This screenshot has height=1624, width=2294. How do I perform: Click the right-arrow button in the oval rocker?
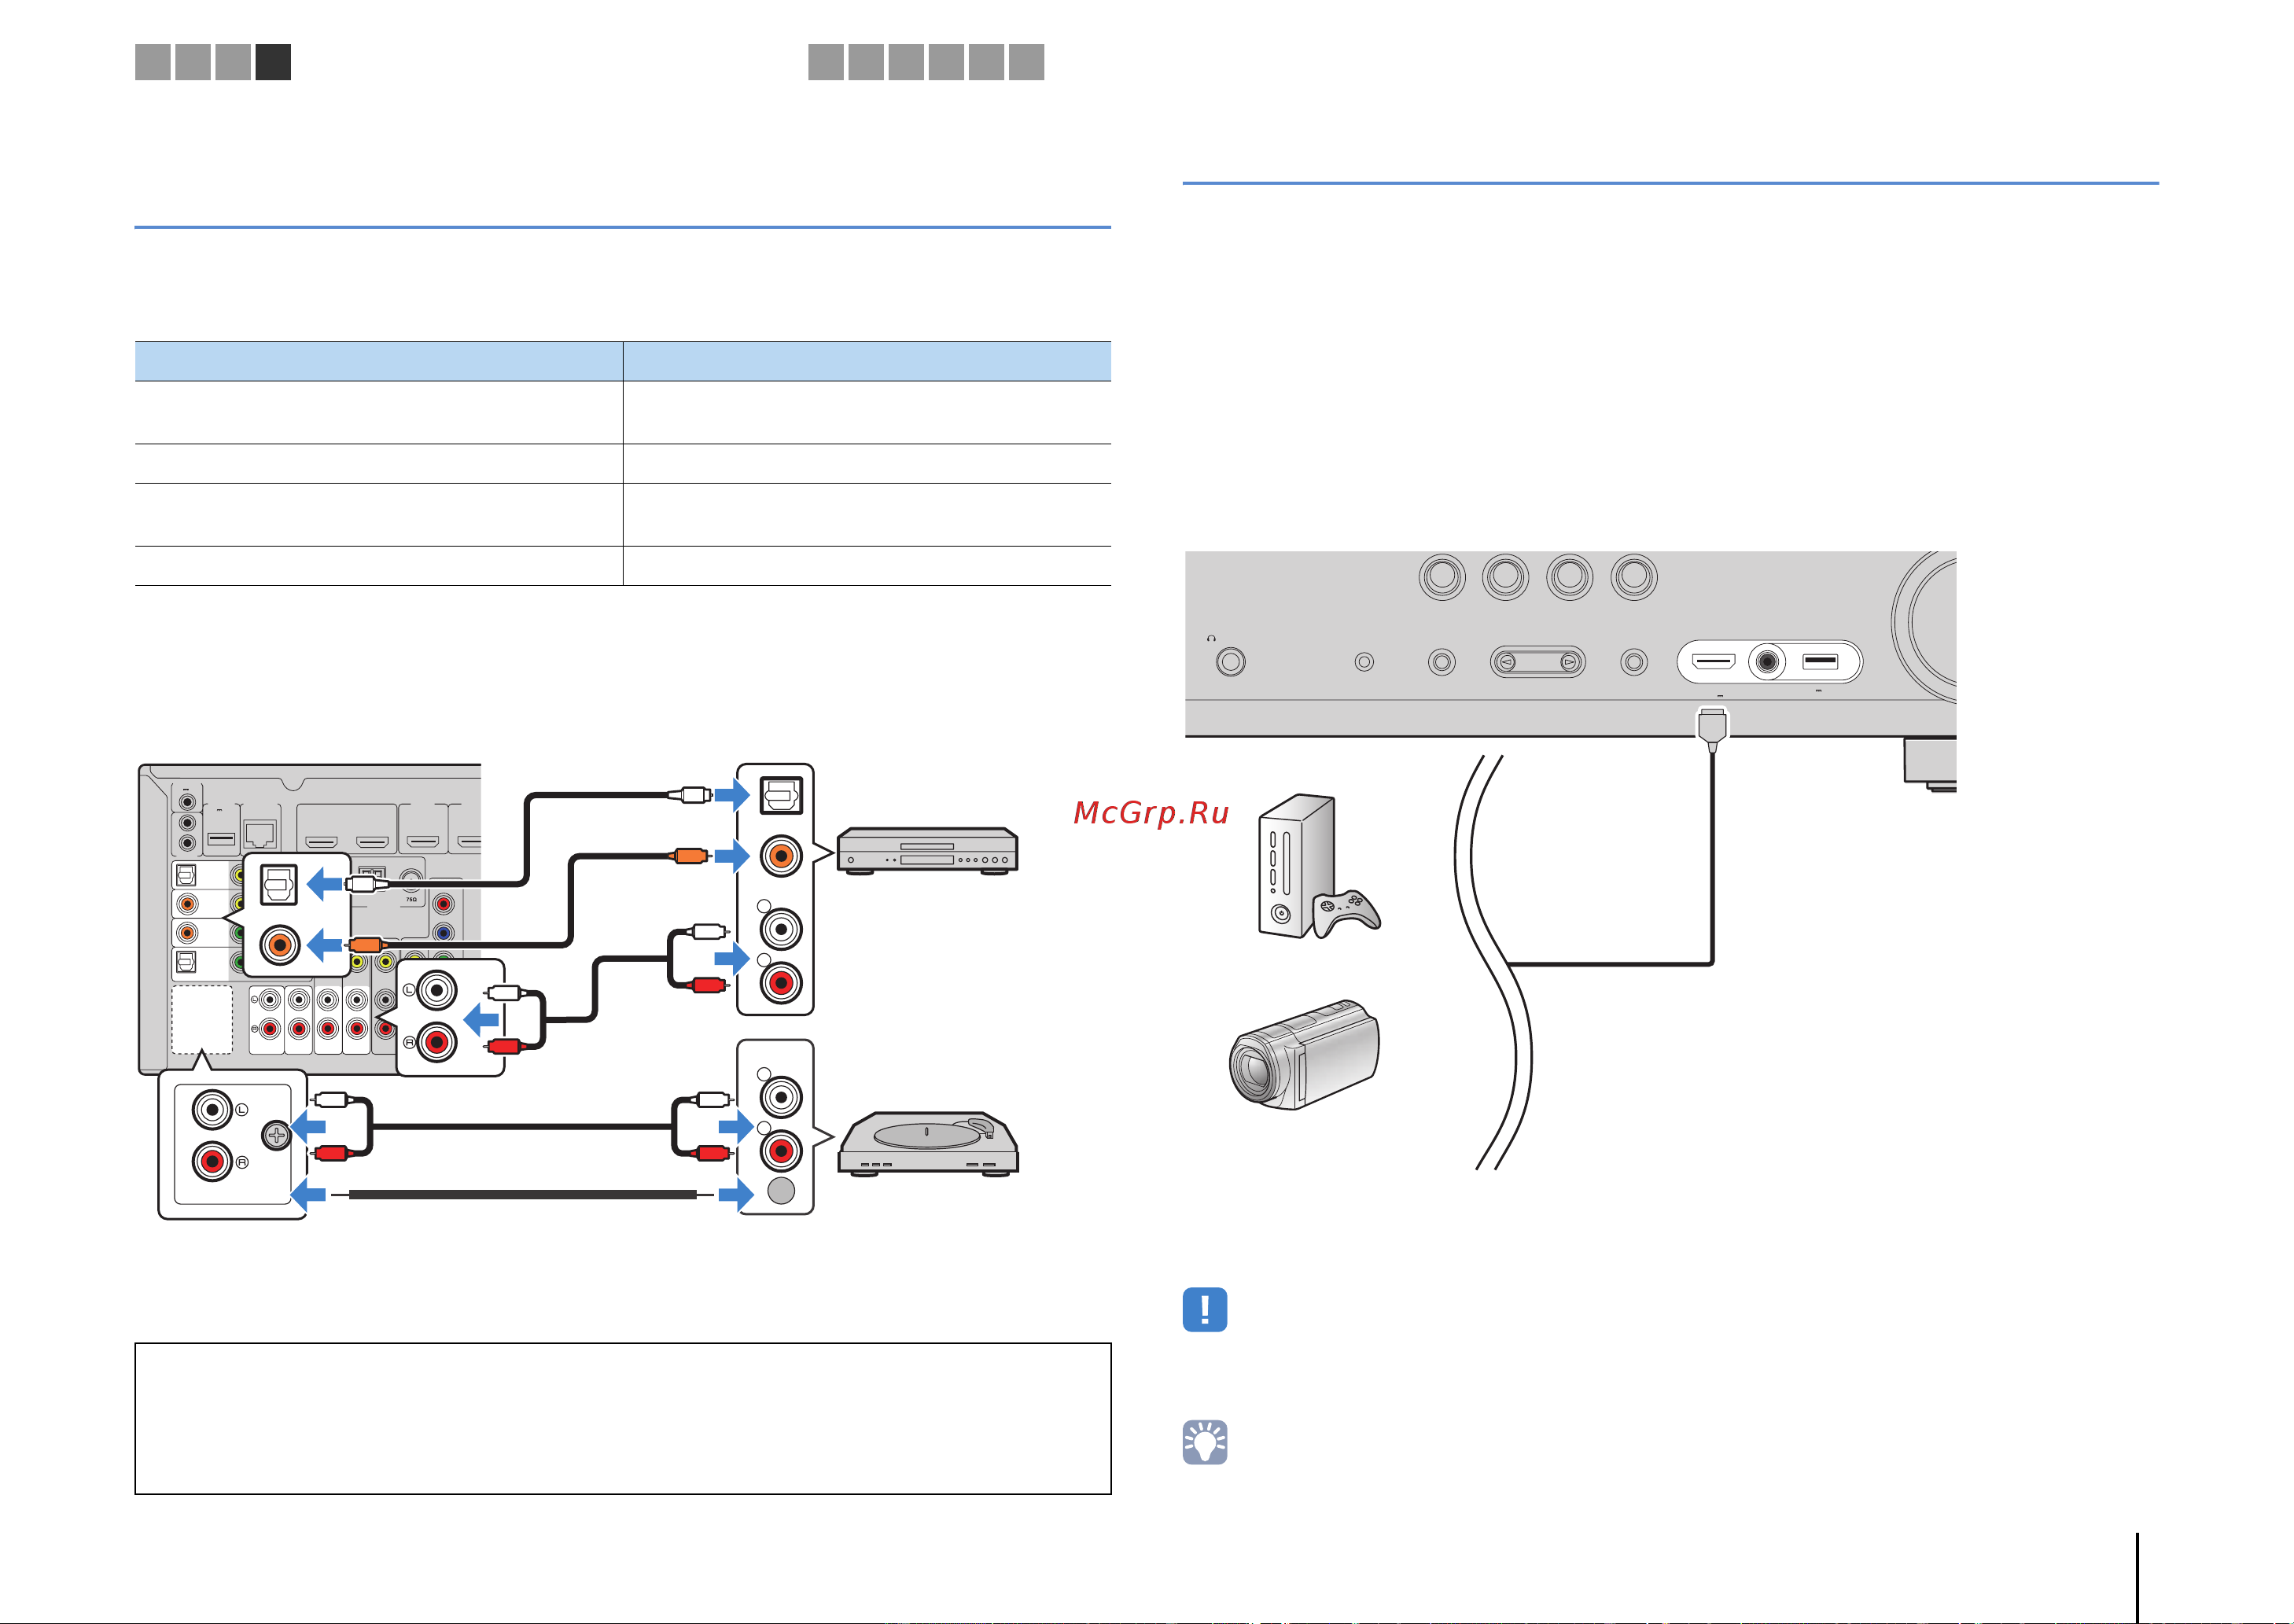pyautogui.click(x=1569, y=662)
